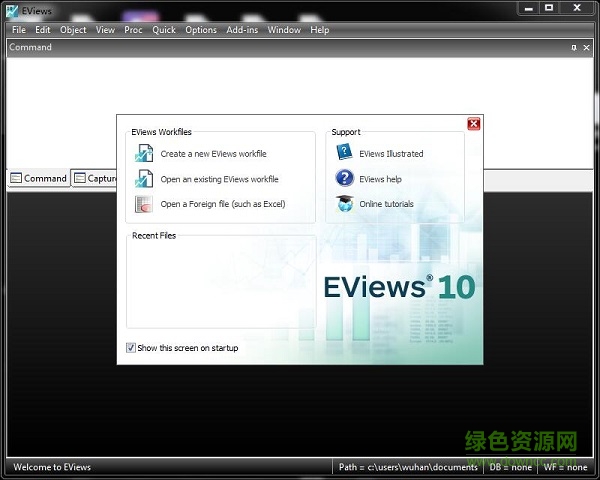The width and height of the screenshot is (600, 480).
Task: Open the Add-ins menu
Action: click(242, 30)
